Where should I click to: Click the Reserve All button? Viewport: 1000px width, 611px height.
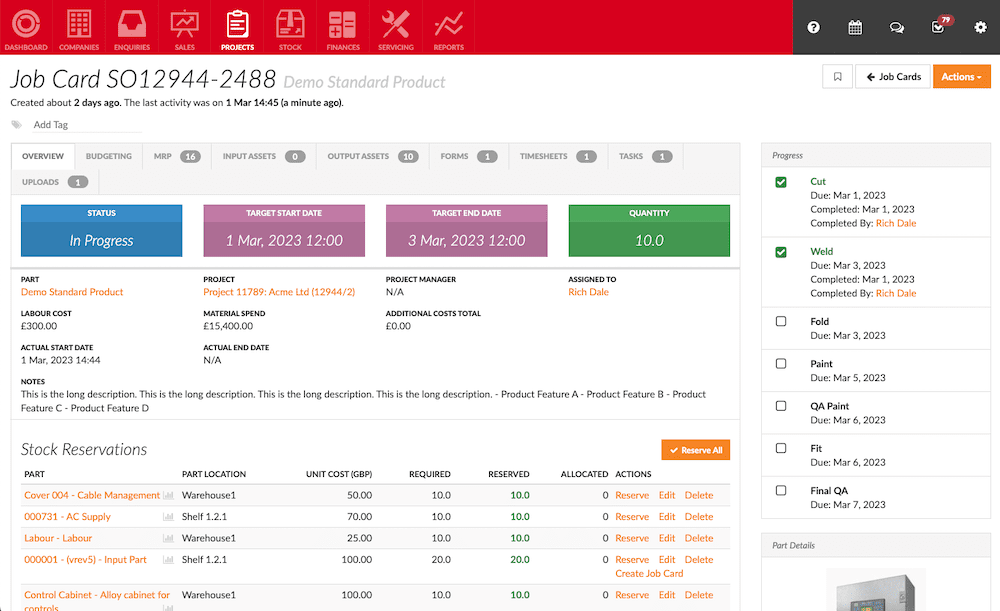coord(695,450)
